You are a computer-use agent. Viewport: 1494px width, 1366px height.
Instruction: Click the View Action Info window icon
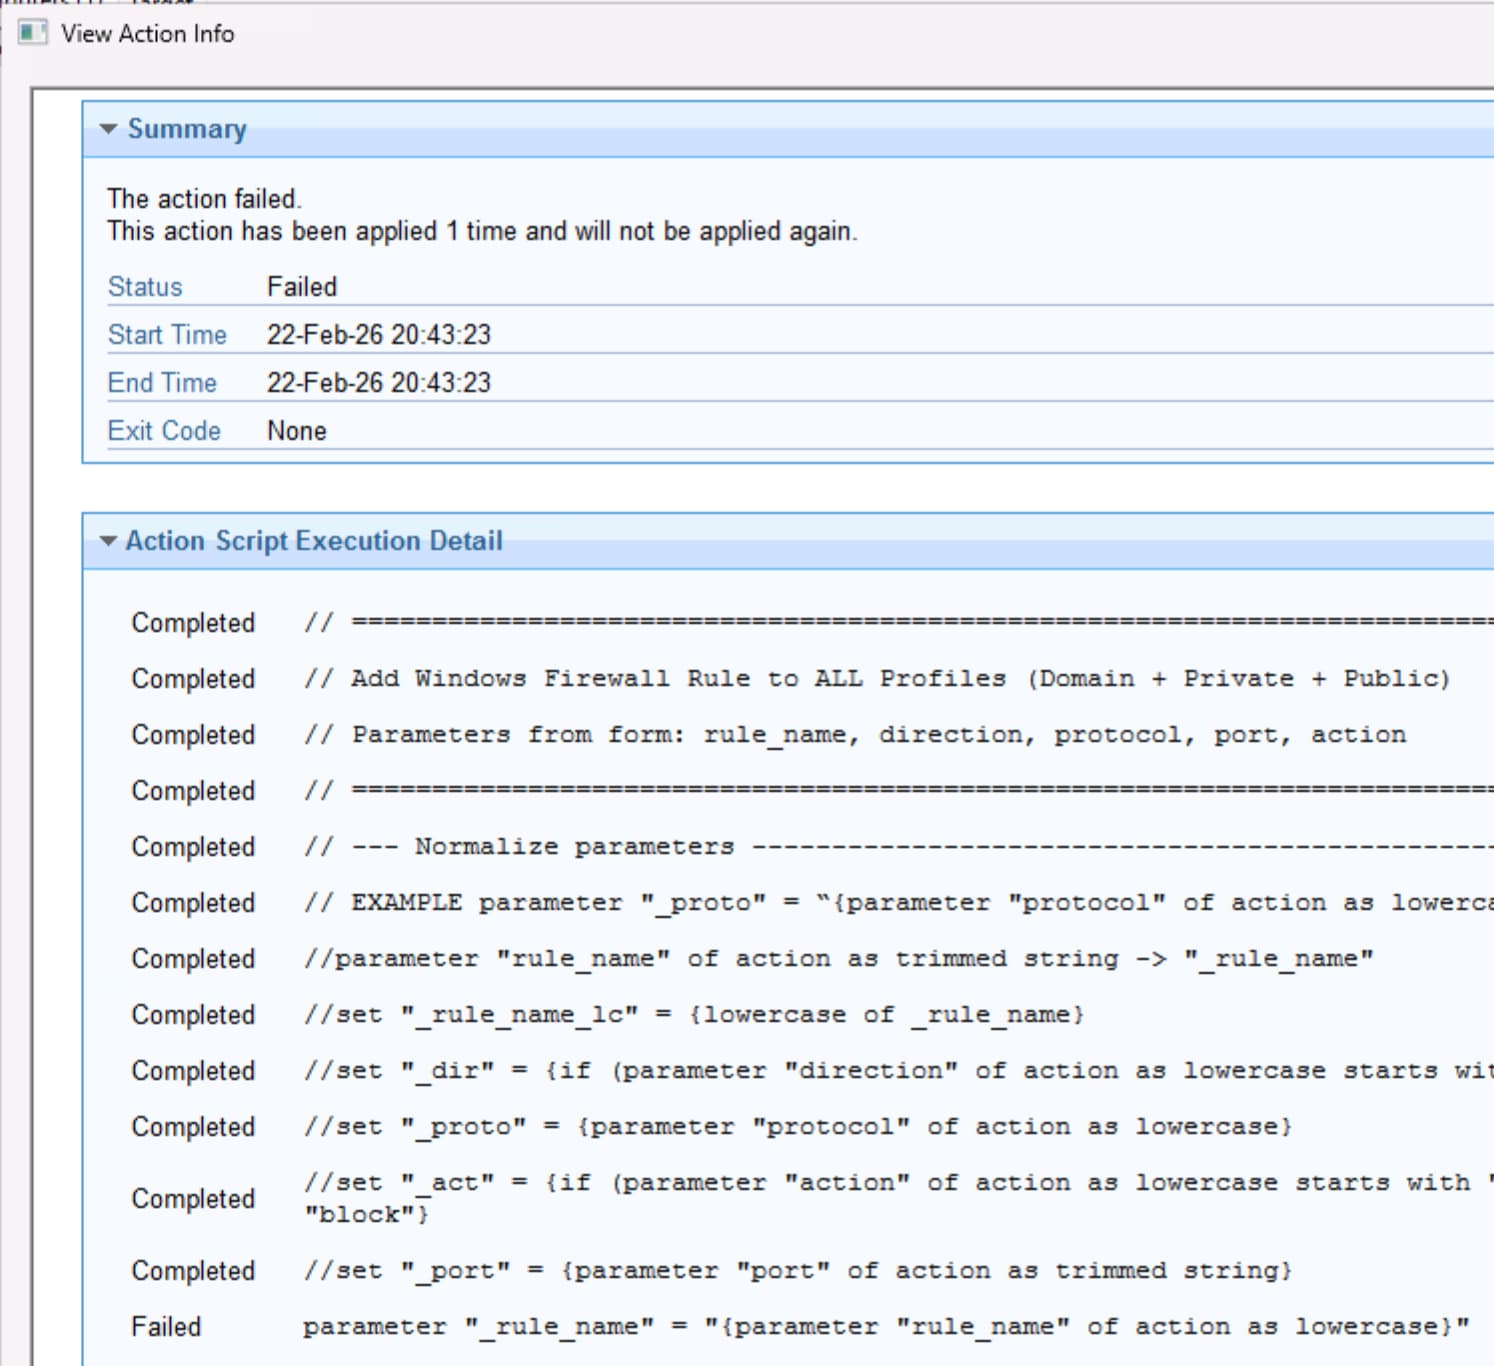[x=32, y=33]
